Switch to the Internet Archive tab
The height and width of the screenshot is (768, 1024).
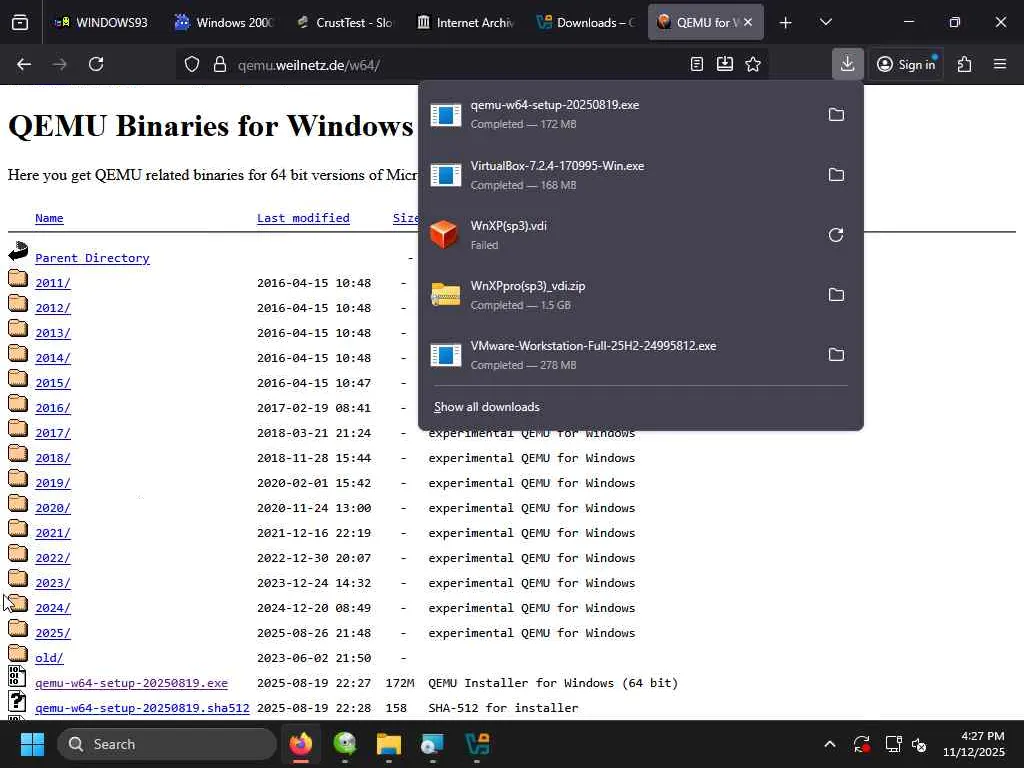pos(464,22)
